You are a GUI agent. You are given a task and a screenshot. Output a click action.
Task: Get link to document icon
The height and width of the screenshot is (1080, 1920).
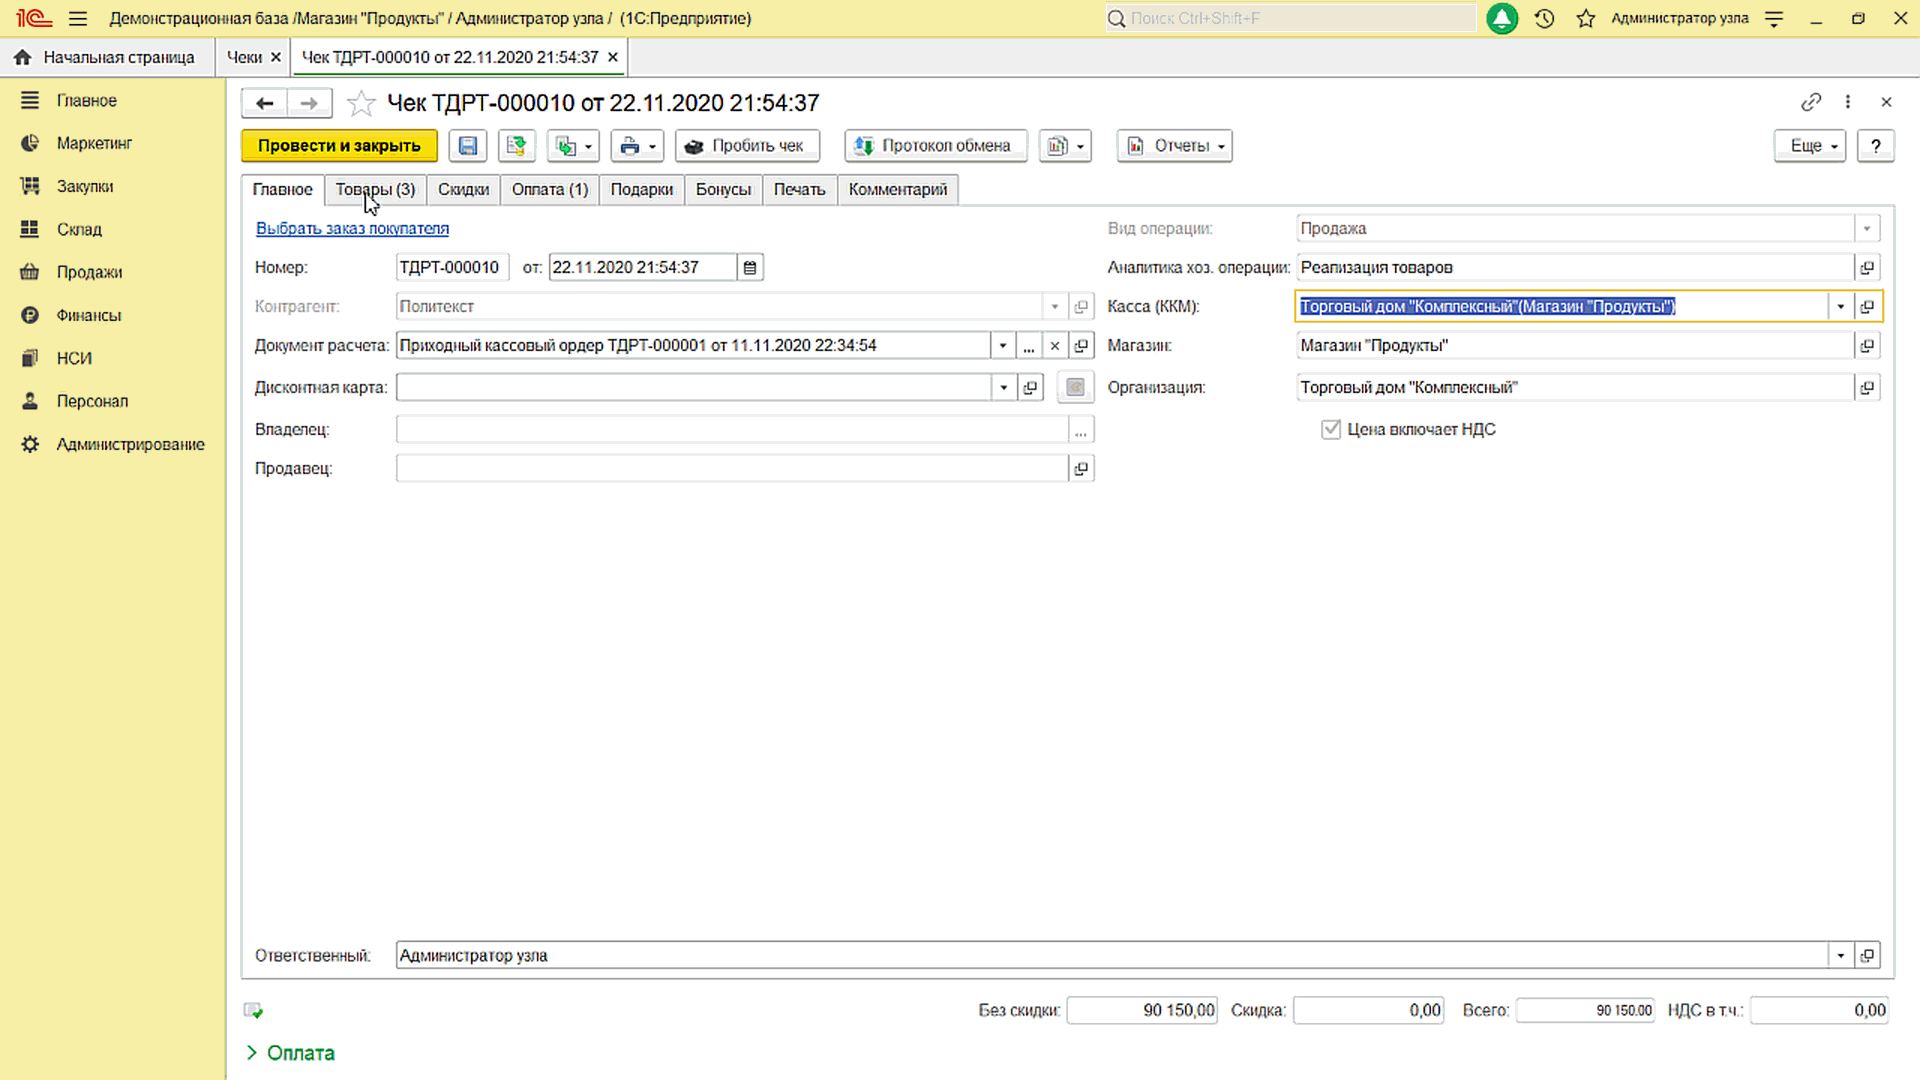coord(1810,102)
